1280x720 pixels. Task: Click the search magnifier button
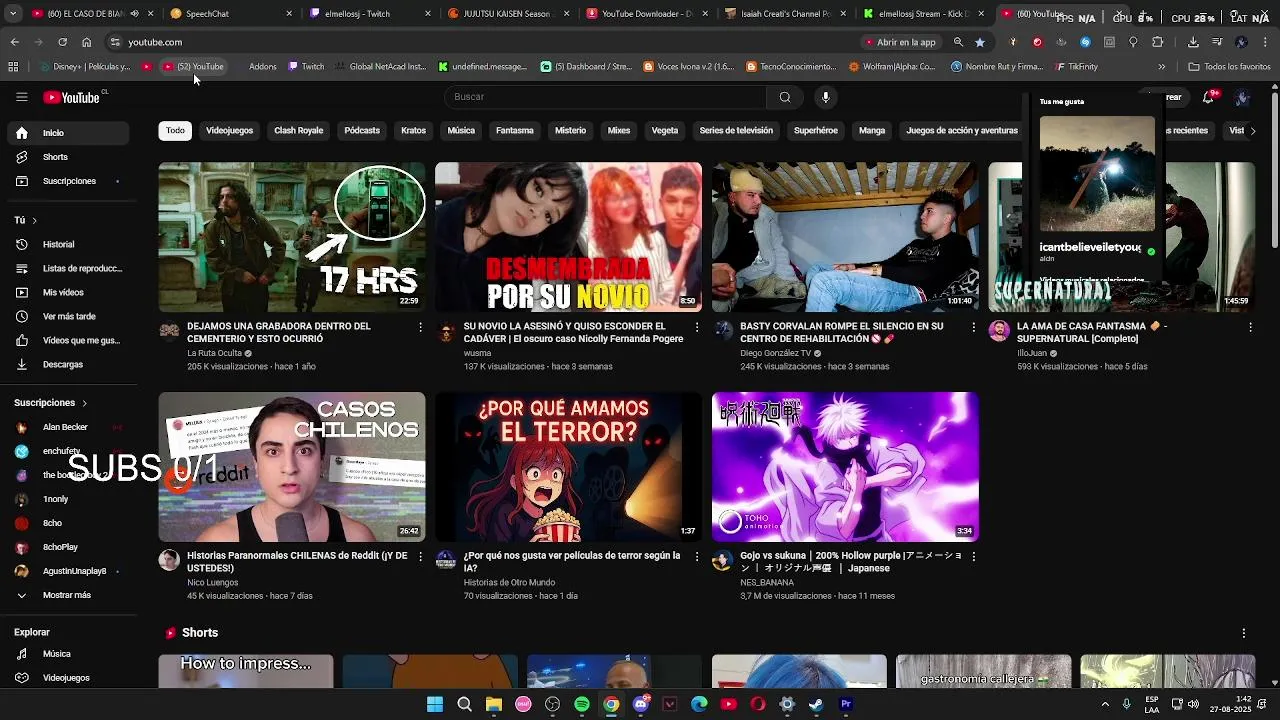(785, 97)
